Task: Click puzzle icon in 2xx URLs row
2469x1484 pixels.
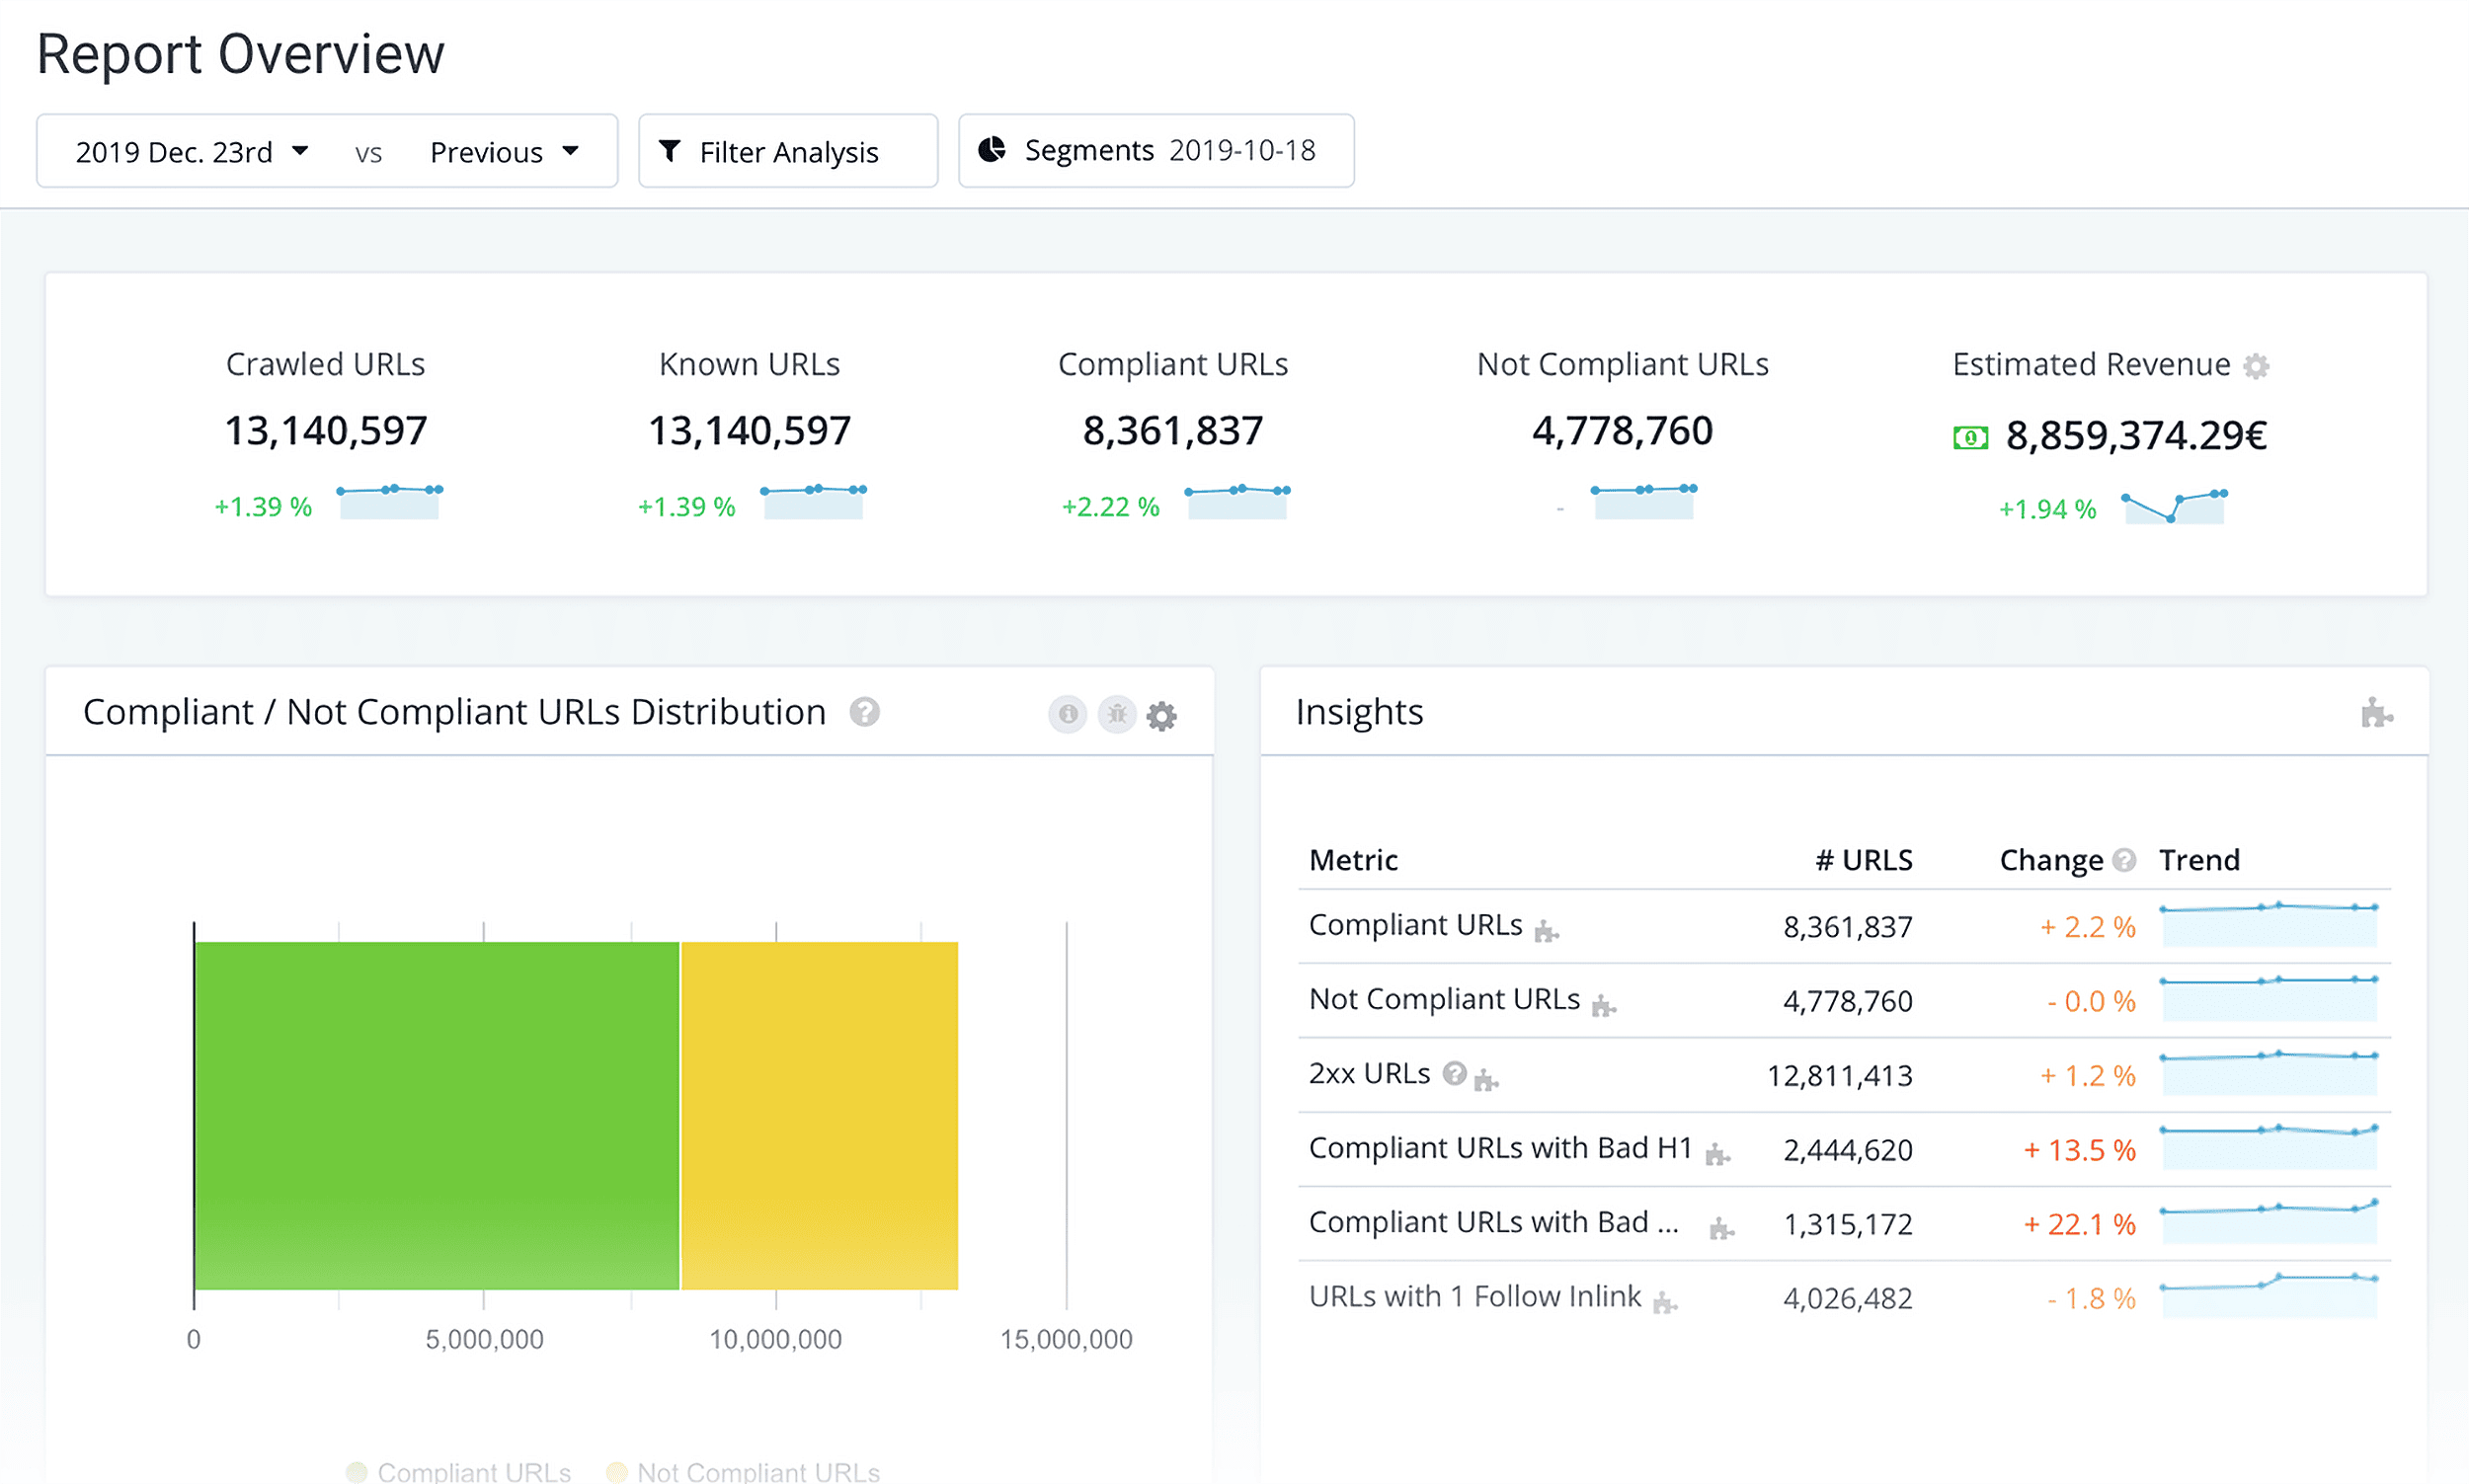Action: pos(1486,1079)
